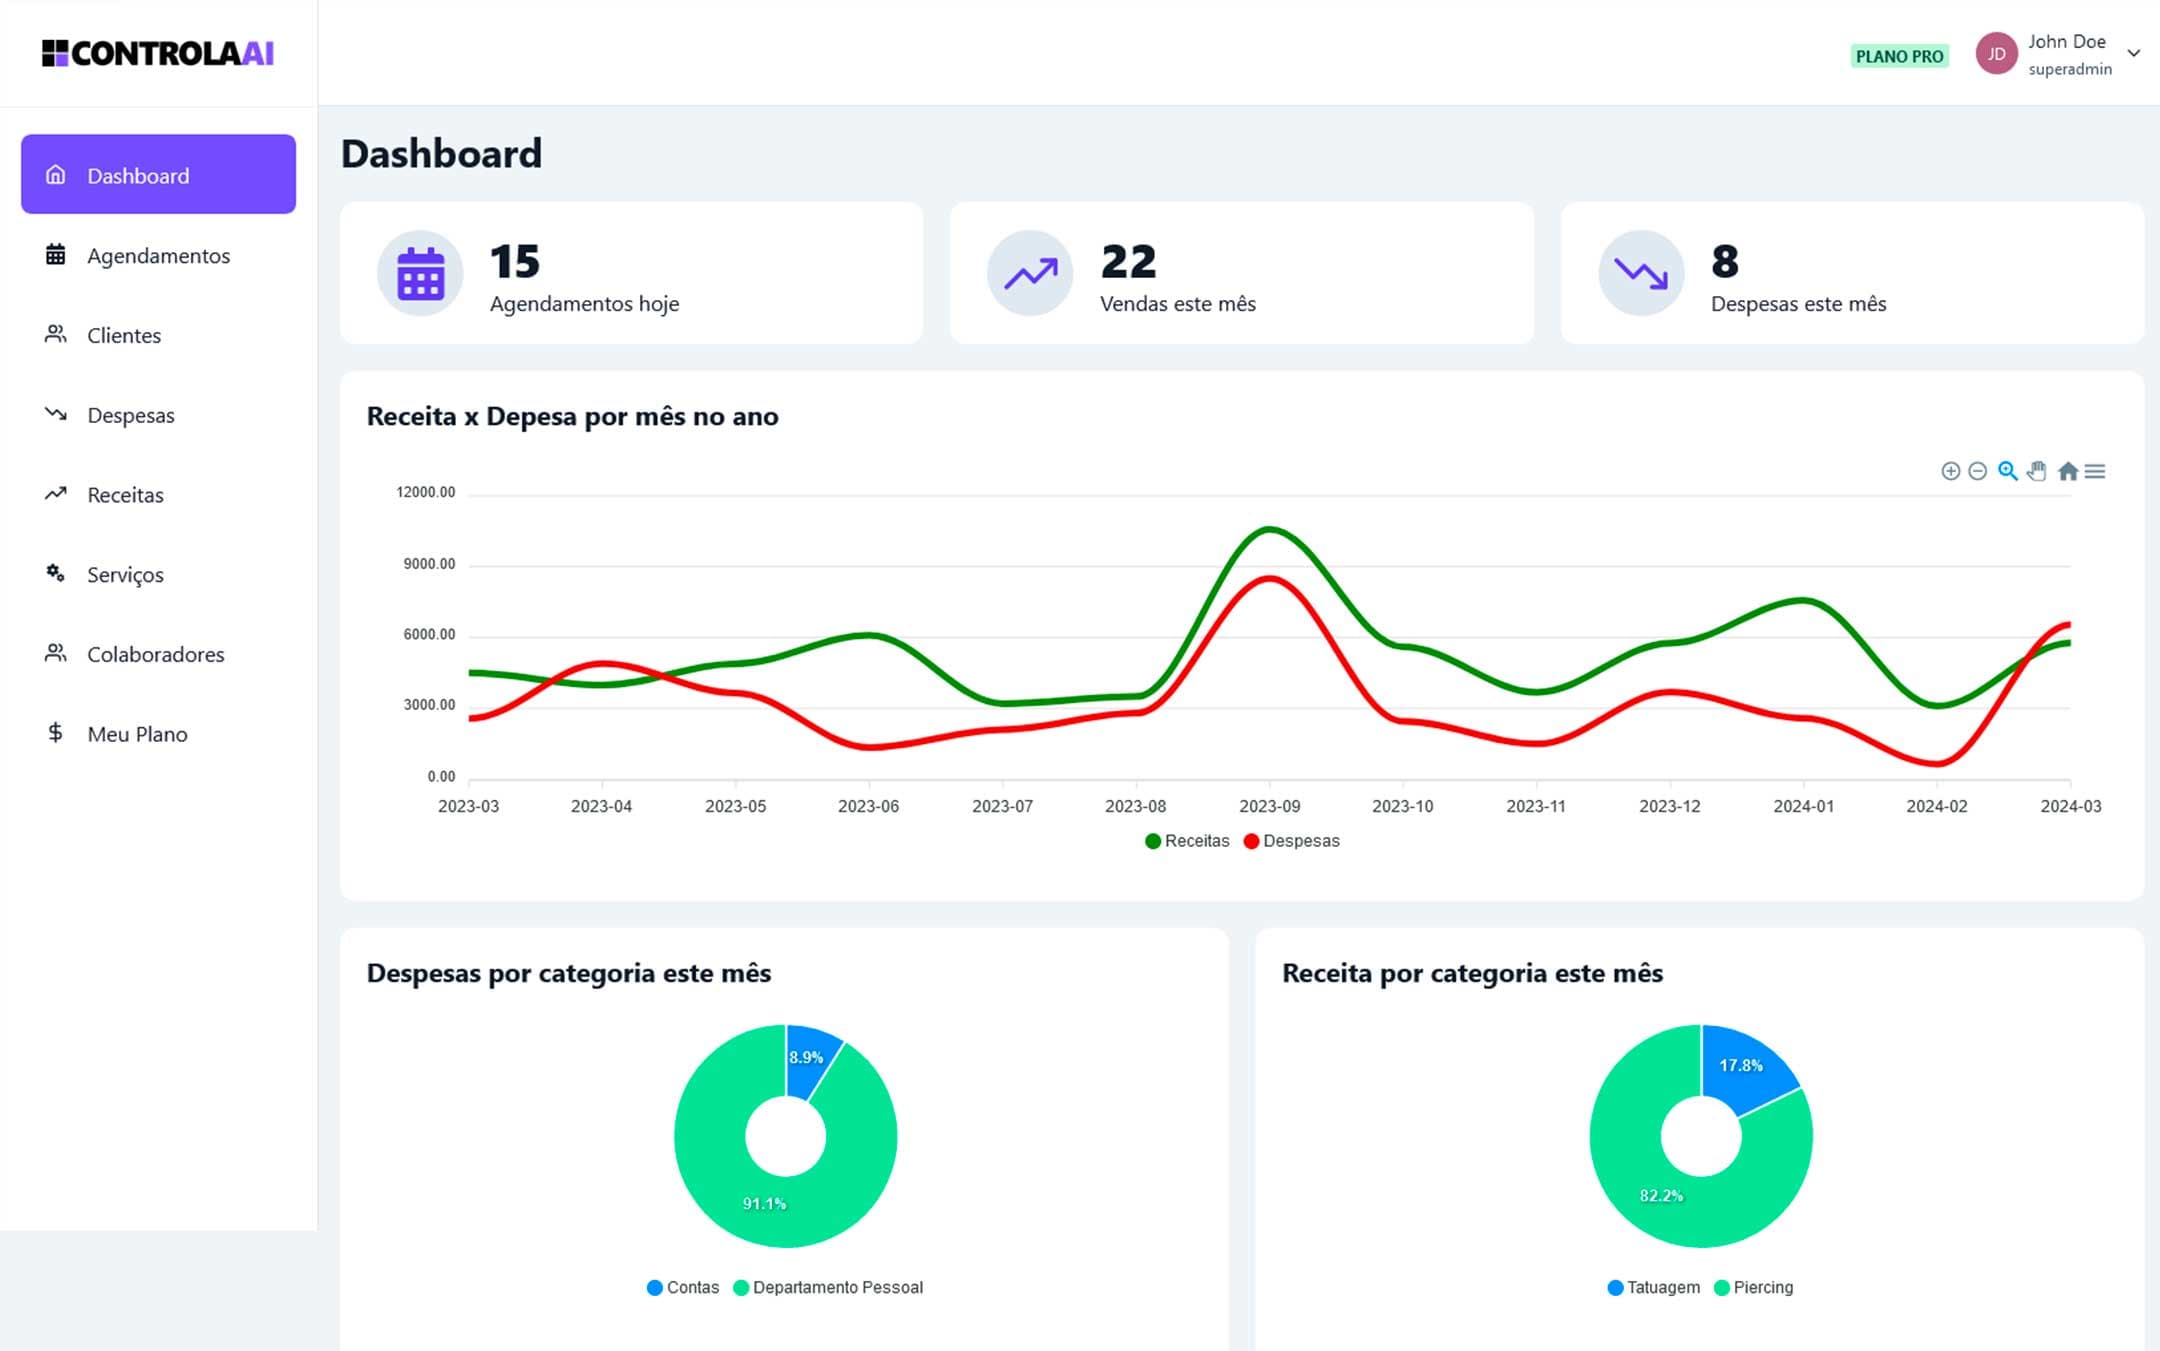2160x1351 pixels.
Task: Click the Colaboradores people icon in sidebar
Action: 56,653
